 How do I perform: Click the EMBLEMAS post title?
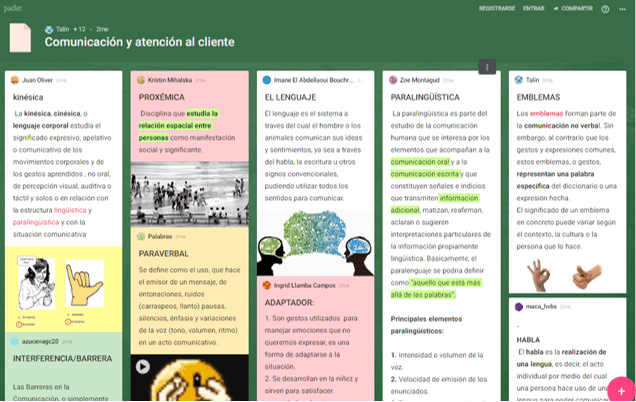tap(538, 97)
